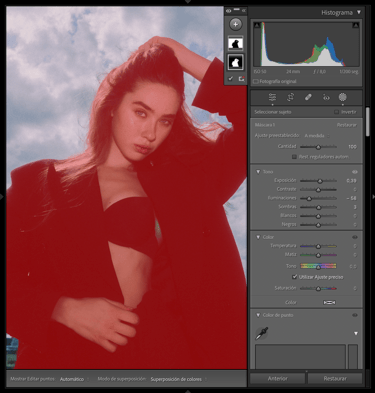Open the Ajuste preestablecido A medida dropdown
The height and width of the screenshot is (393, 375).
coord(317,136)
